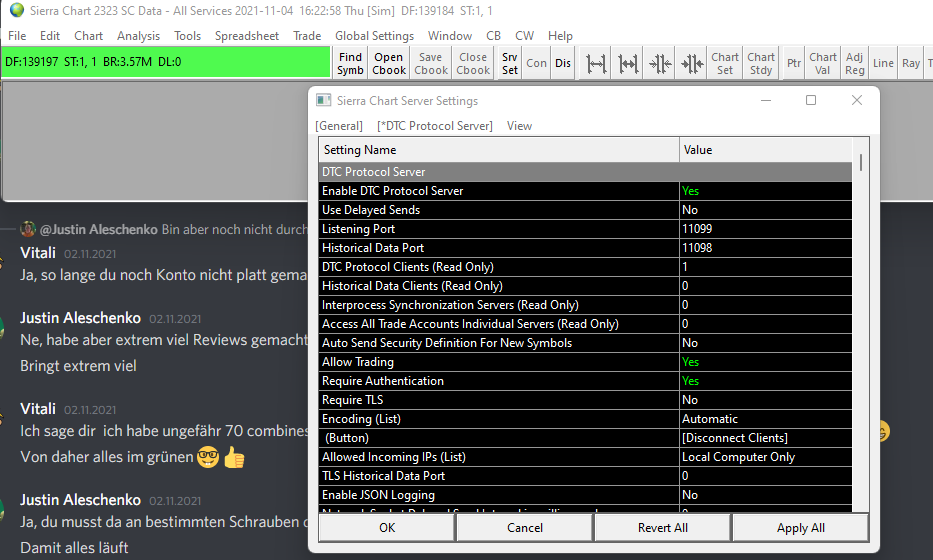
Task: Click the OK button
Action: 387,528
